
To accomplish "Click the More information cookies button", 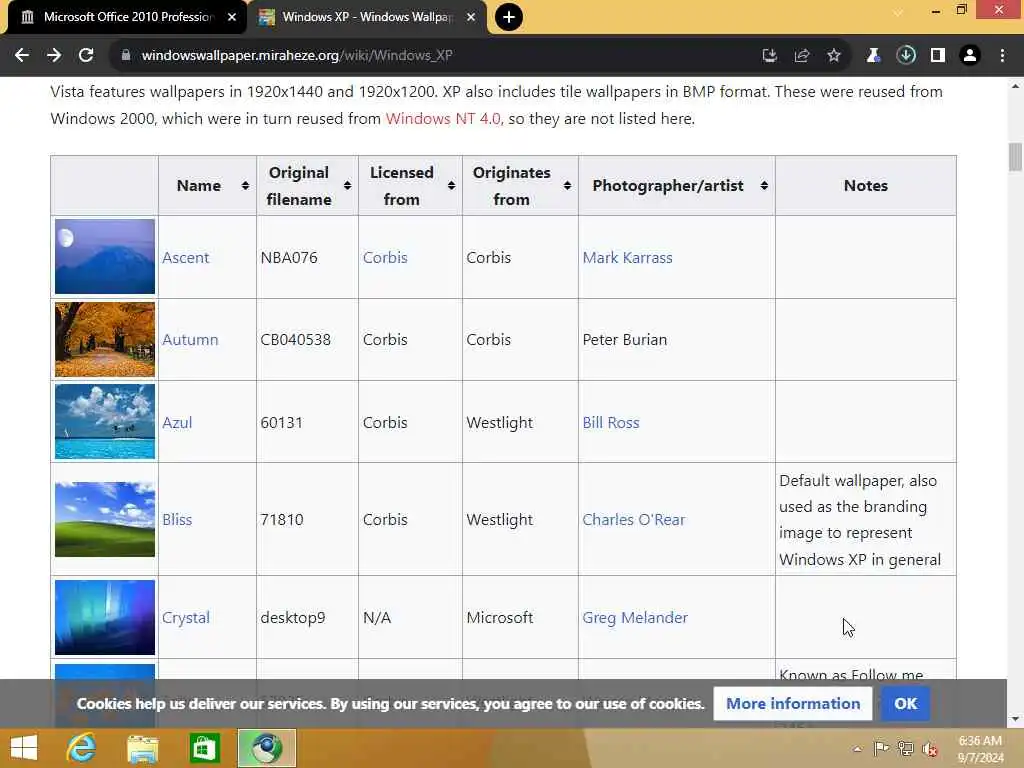I will [793, 704].
